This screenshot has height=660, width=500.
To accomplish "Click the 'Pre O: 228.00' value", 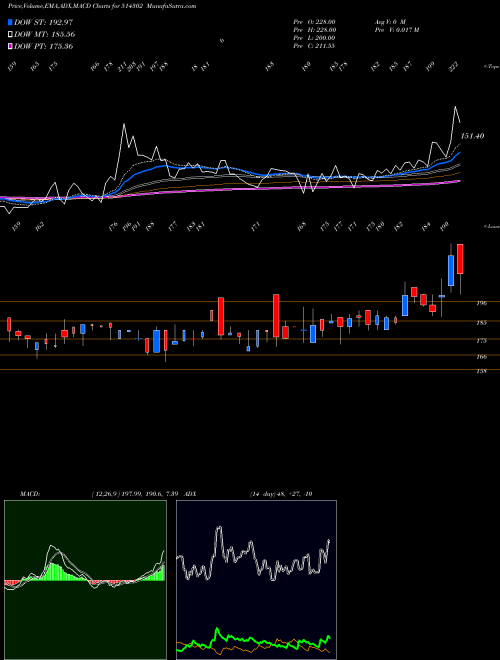I will [314, 22].
